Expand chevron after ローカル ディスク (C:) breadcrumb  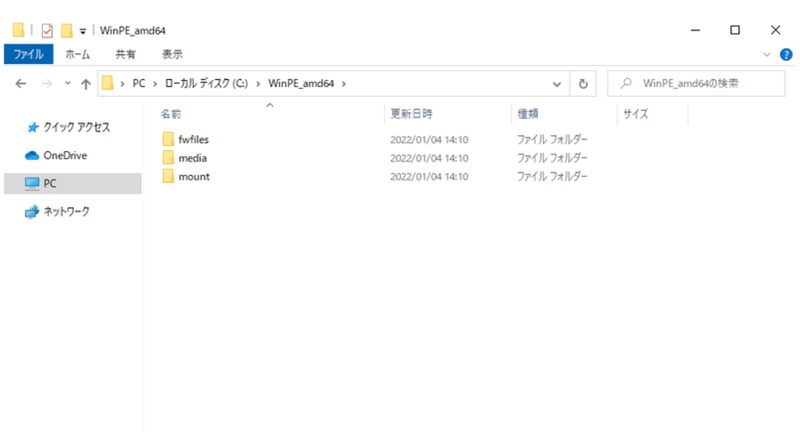point(258,84)
